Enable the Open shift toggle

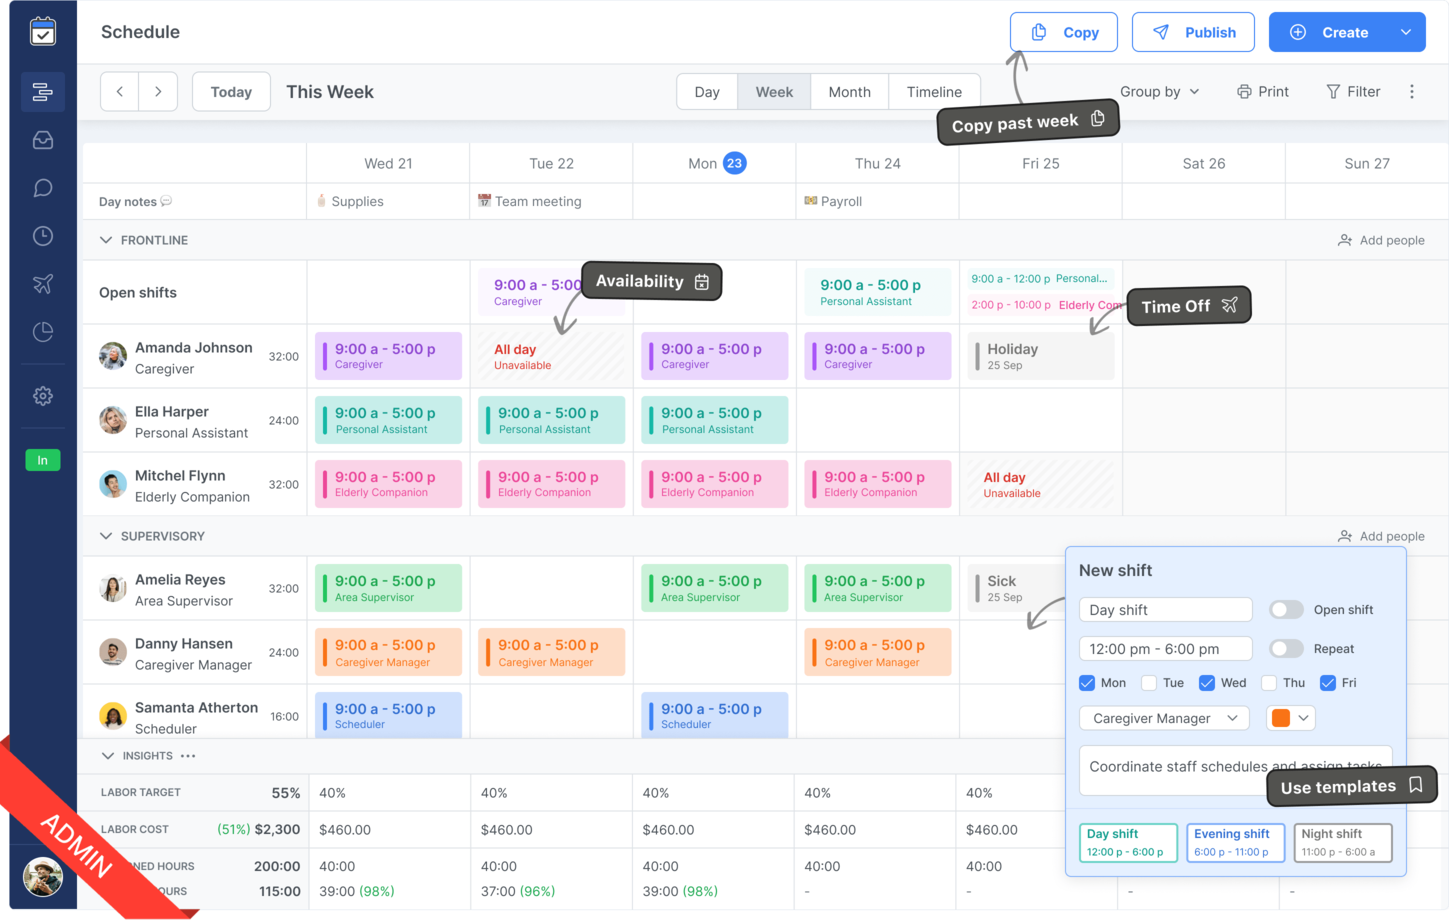[1286, 609]
